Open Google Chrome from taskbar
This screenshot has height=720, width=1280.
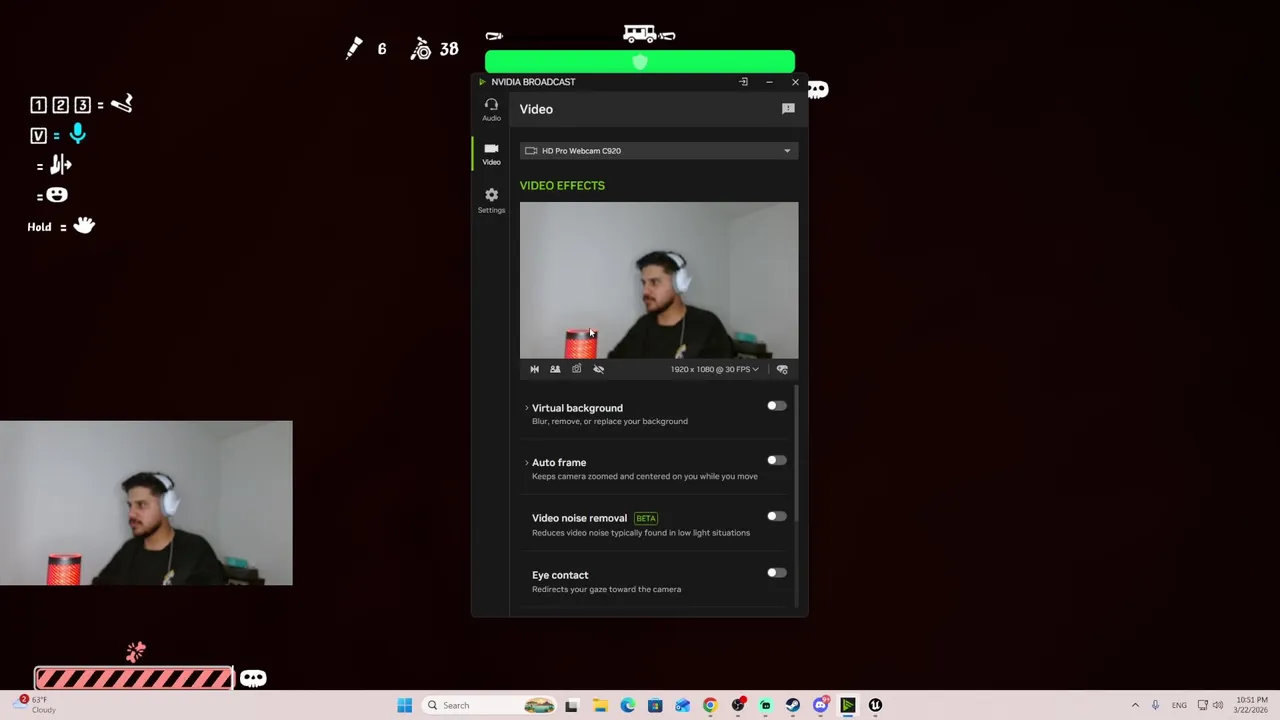pos(710,705)
